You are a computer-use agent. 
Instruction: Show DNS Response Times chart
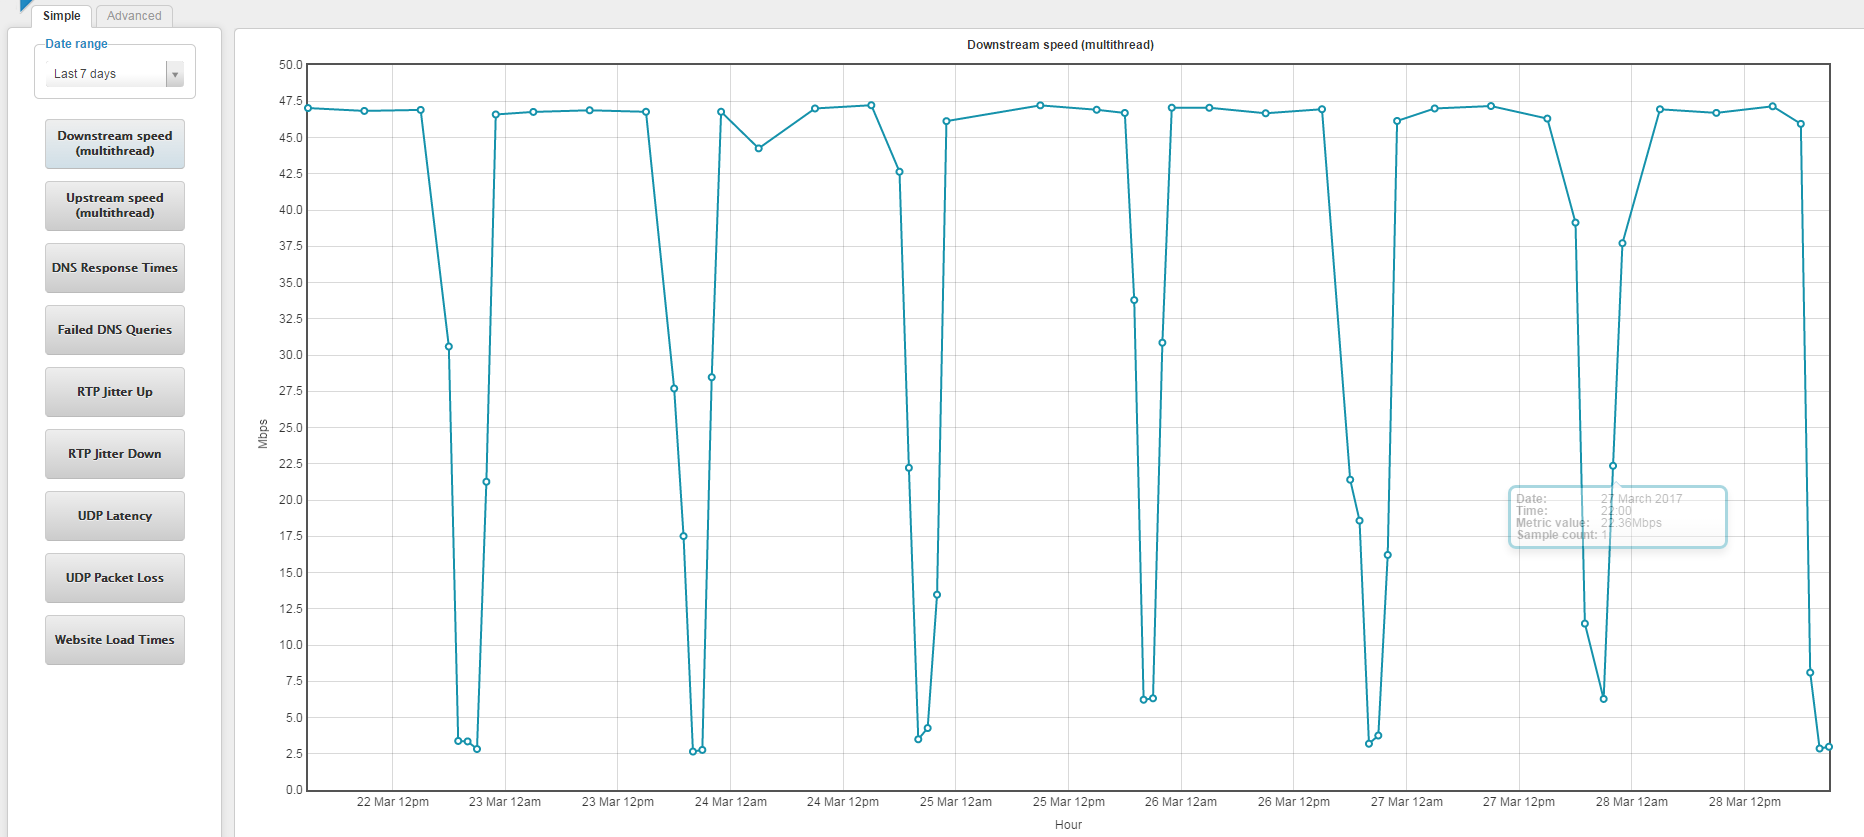[115, 268]
